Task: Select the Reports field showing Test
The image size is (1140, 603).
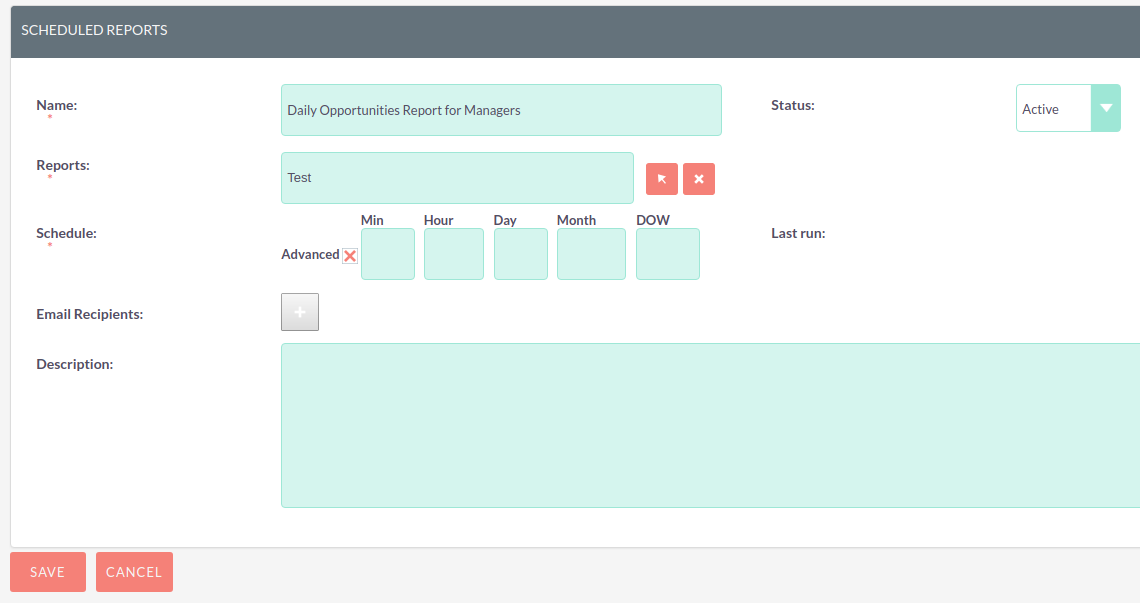Action: [x=456, y=177]
